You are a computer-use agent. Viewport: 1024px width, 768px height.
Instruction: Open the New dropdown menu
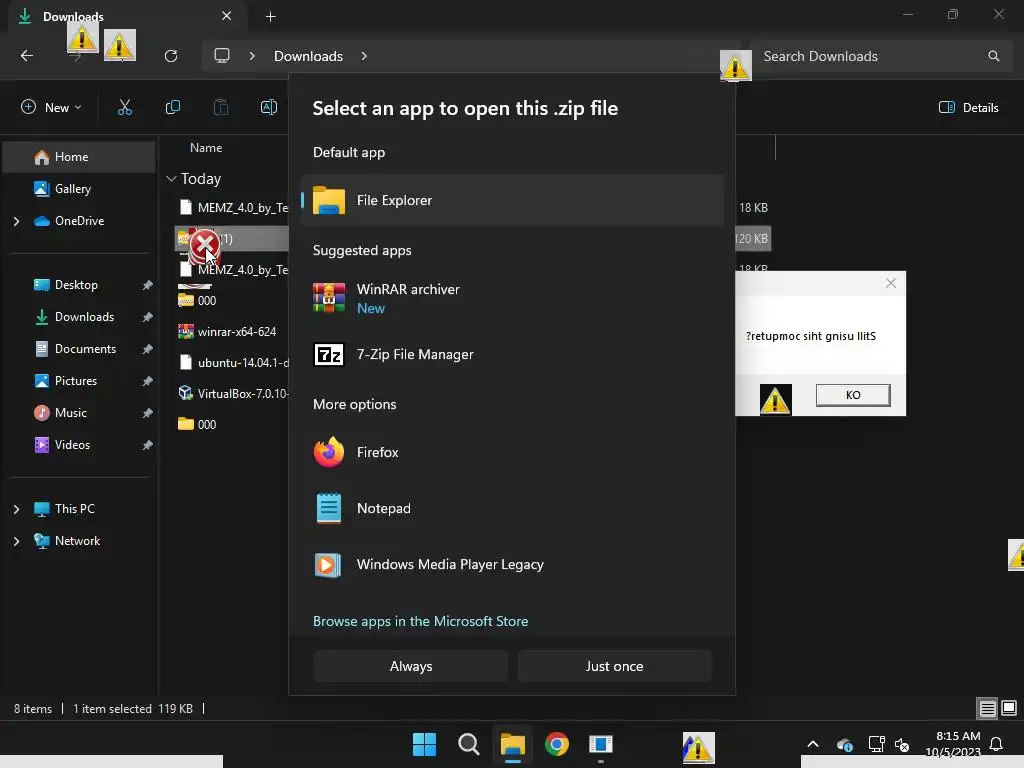point(52,108)
